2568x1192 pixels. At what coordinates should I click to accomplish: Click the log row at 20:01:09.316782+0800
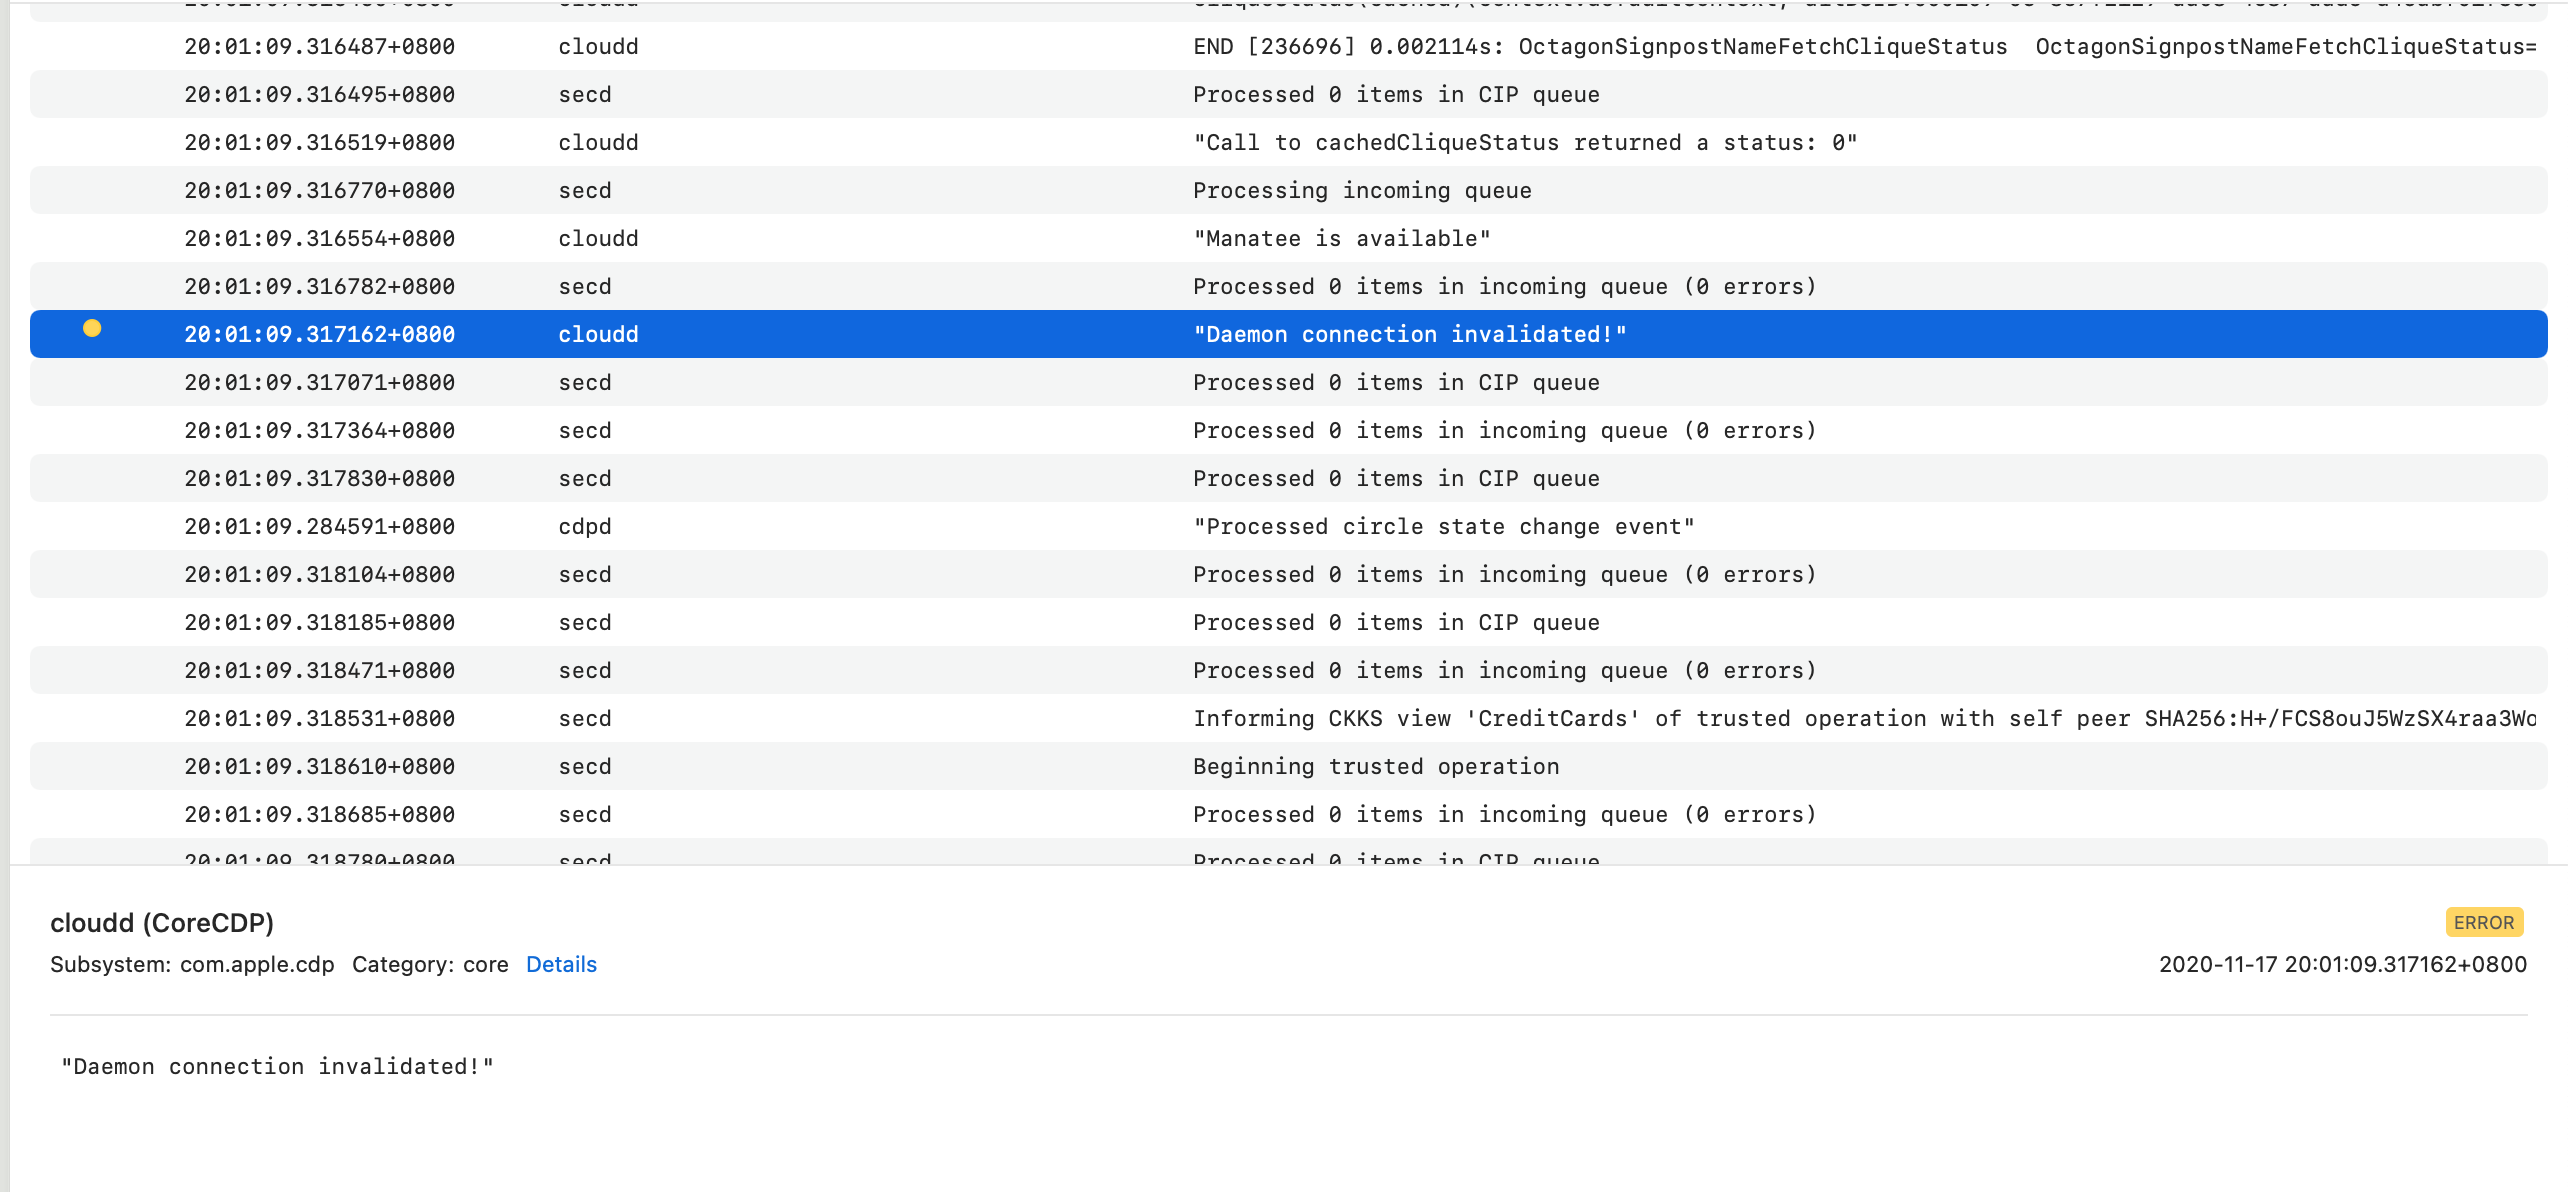pos(319,286)
